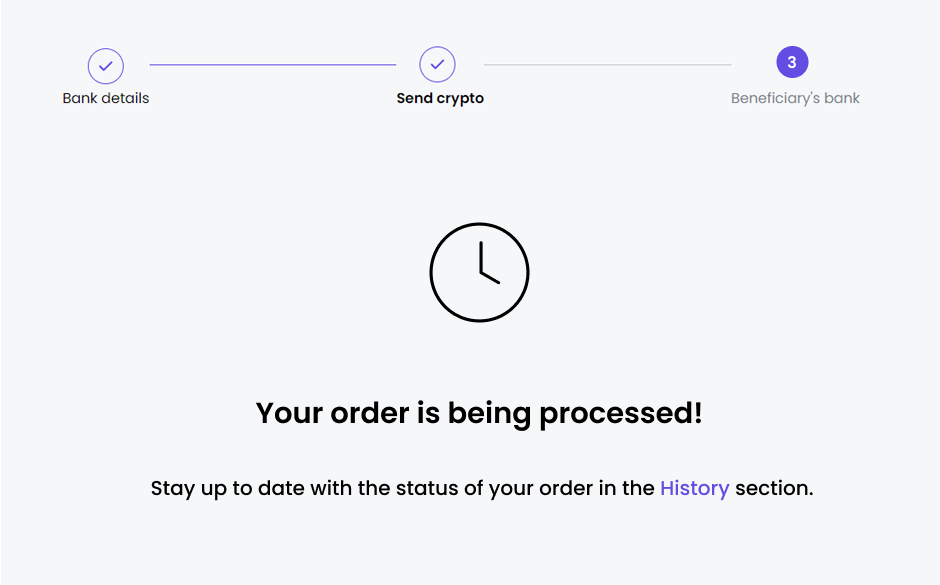Click the purple step 3 circle

pos(792,62)
